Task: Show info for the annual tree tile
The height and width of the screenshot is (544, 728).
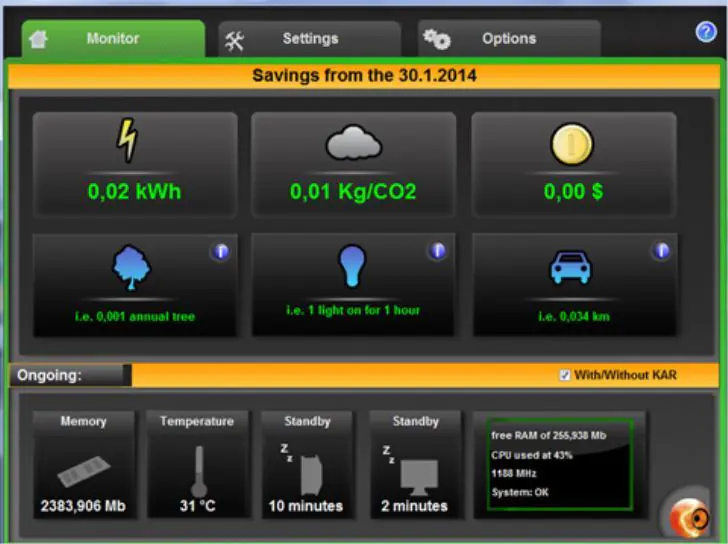Action: click(x=221, y=251)
